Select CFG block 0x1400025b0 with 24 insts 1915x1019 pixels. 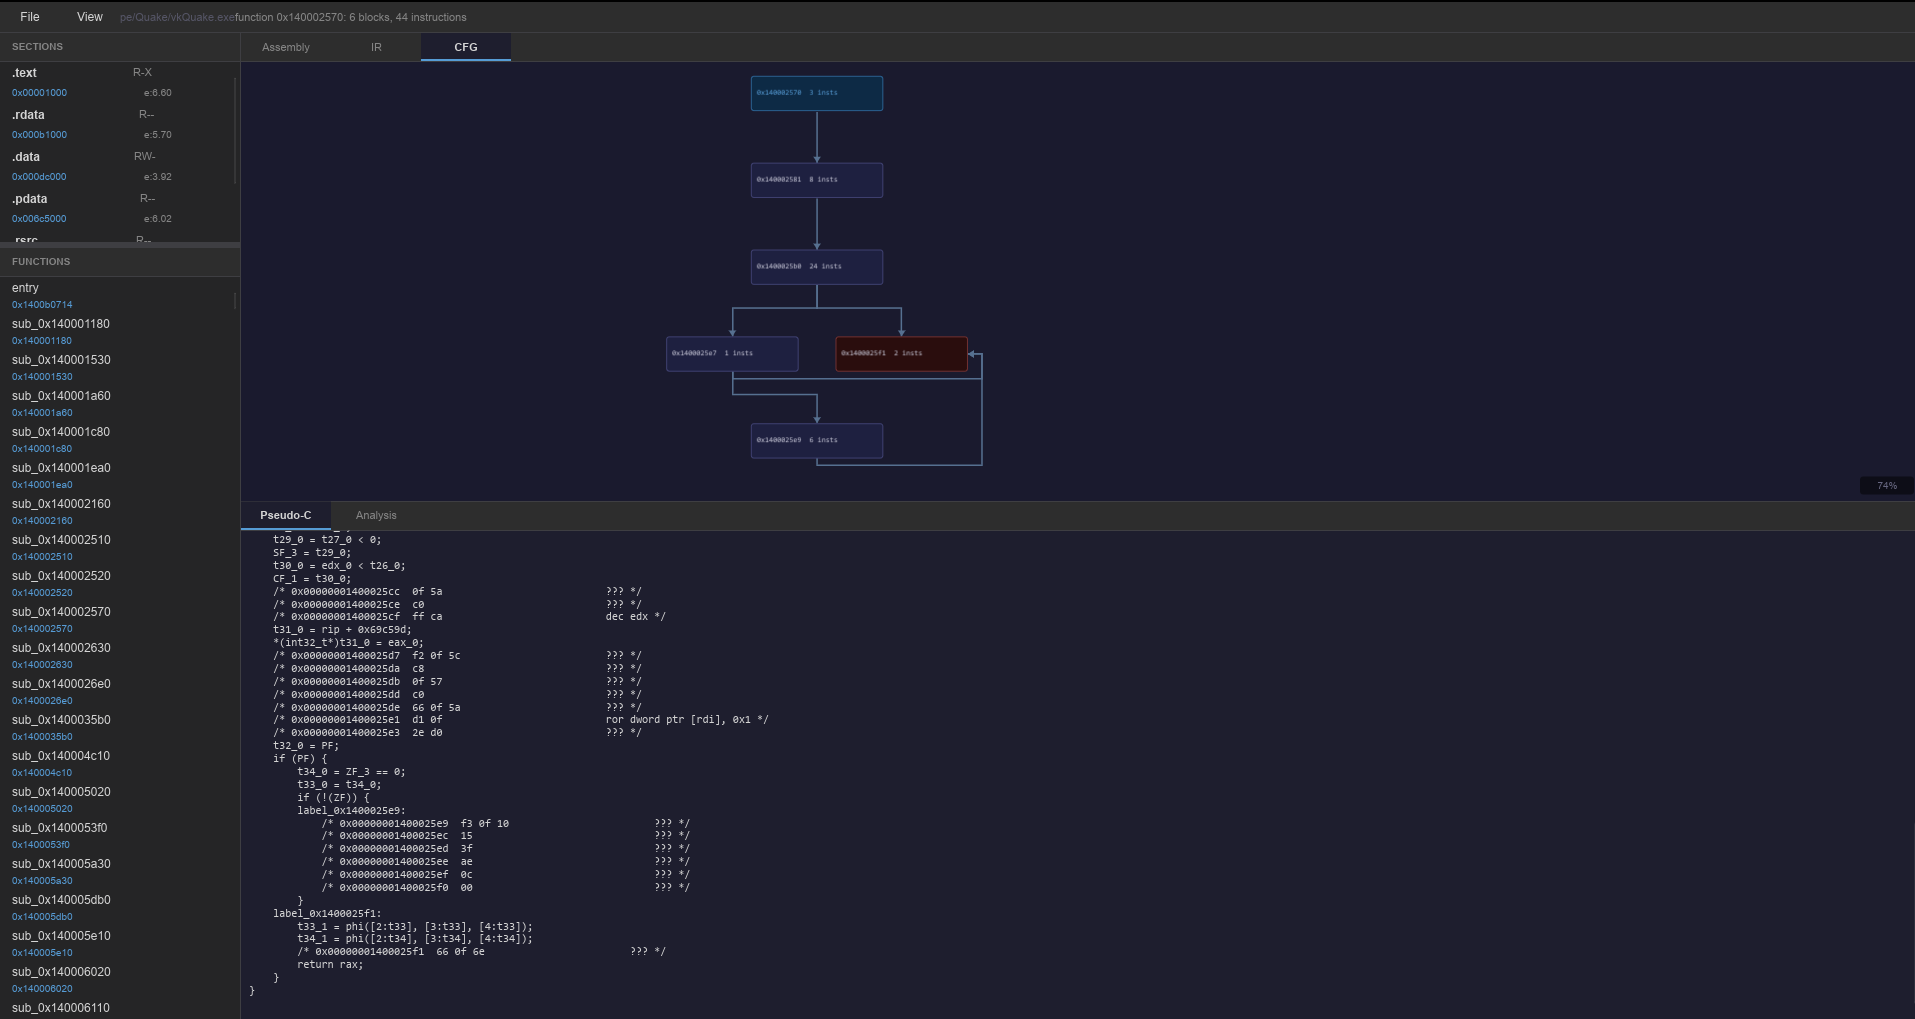click(x=817, y=267)
